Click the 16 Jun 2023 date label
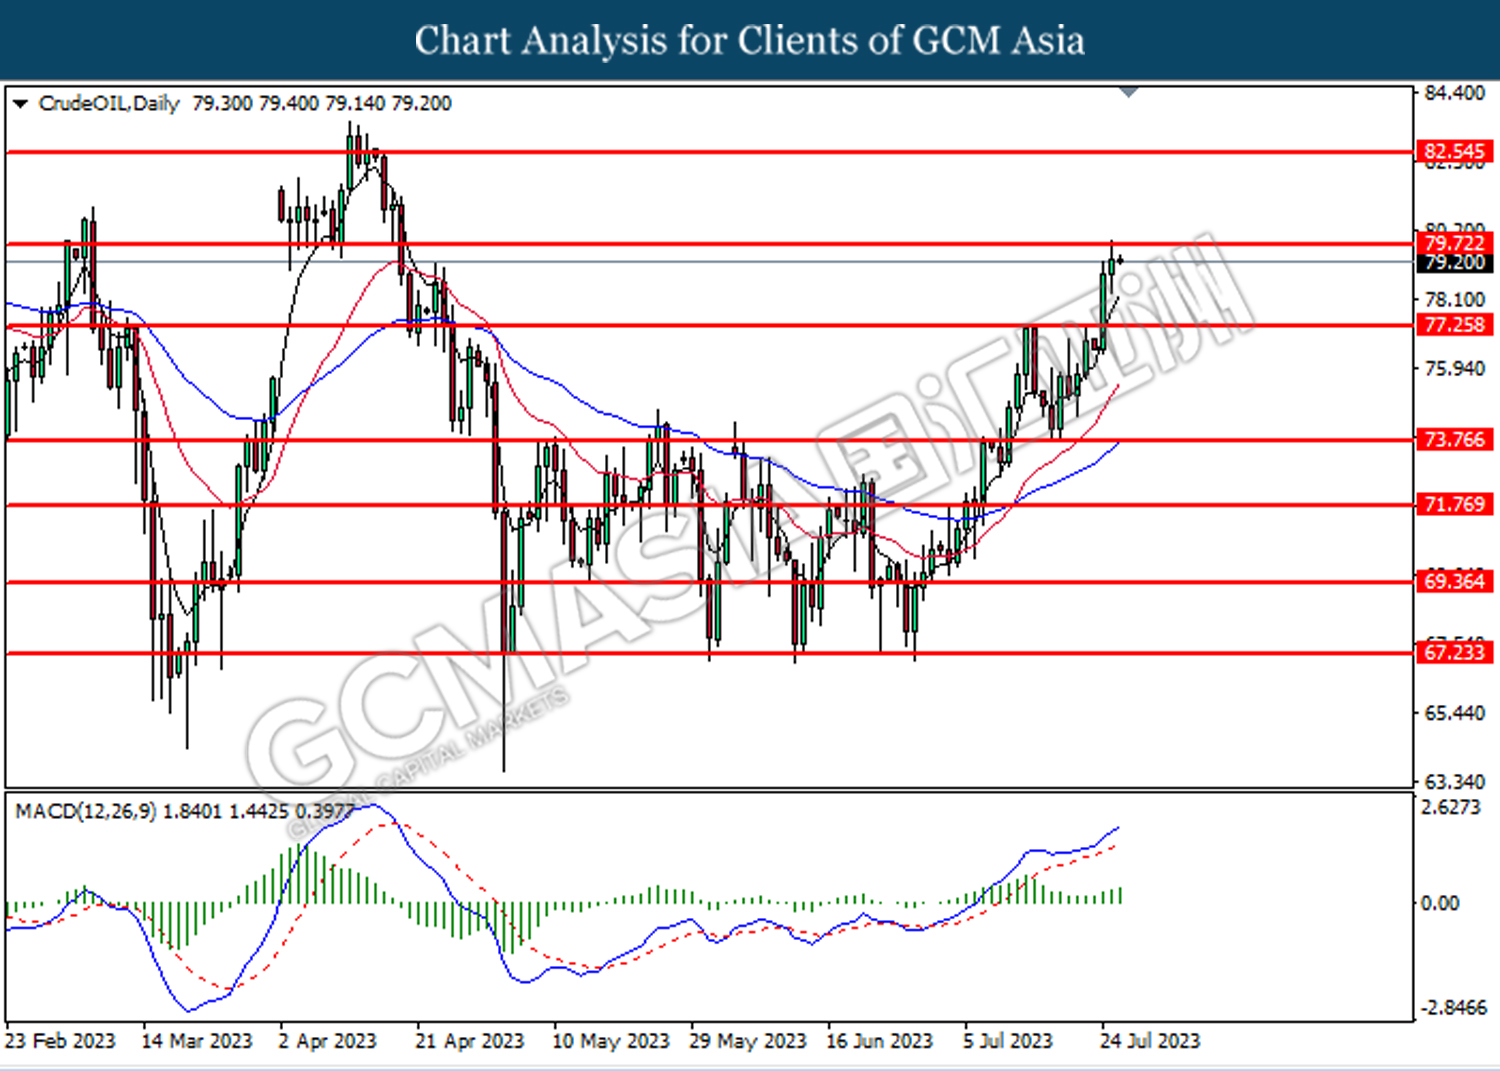This screenshot has width=1500, height=1071. 879,1041
